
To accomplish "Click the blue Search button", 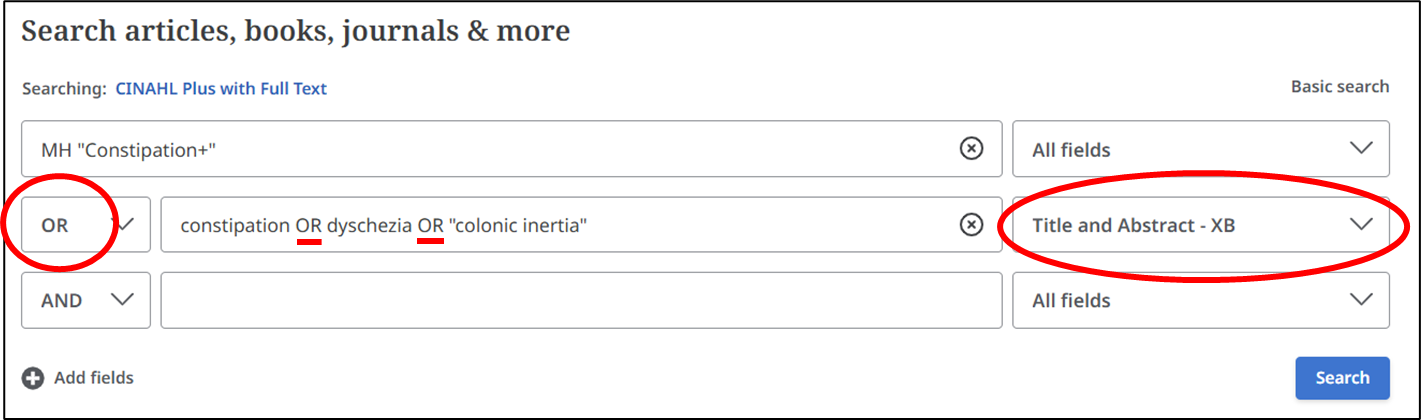I will pyautogui.click(x=1342, y=378).
